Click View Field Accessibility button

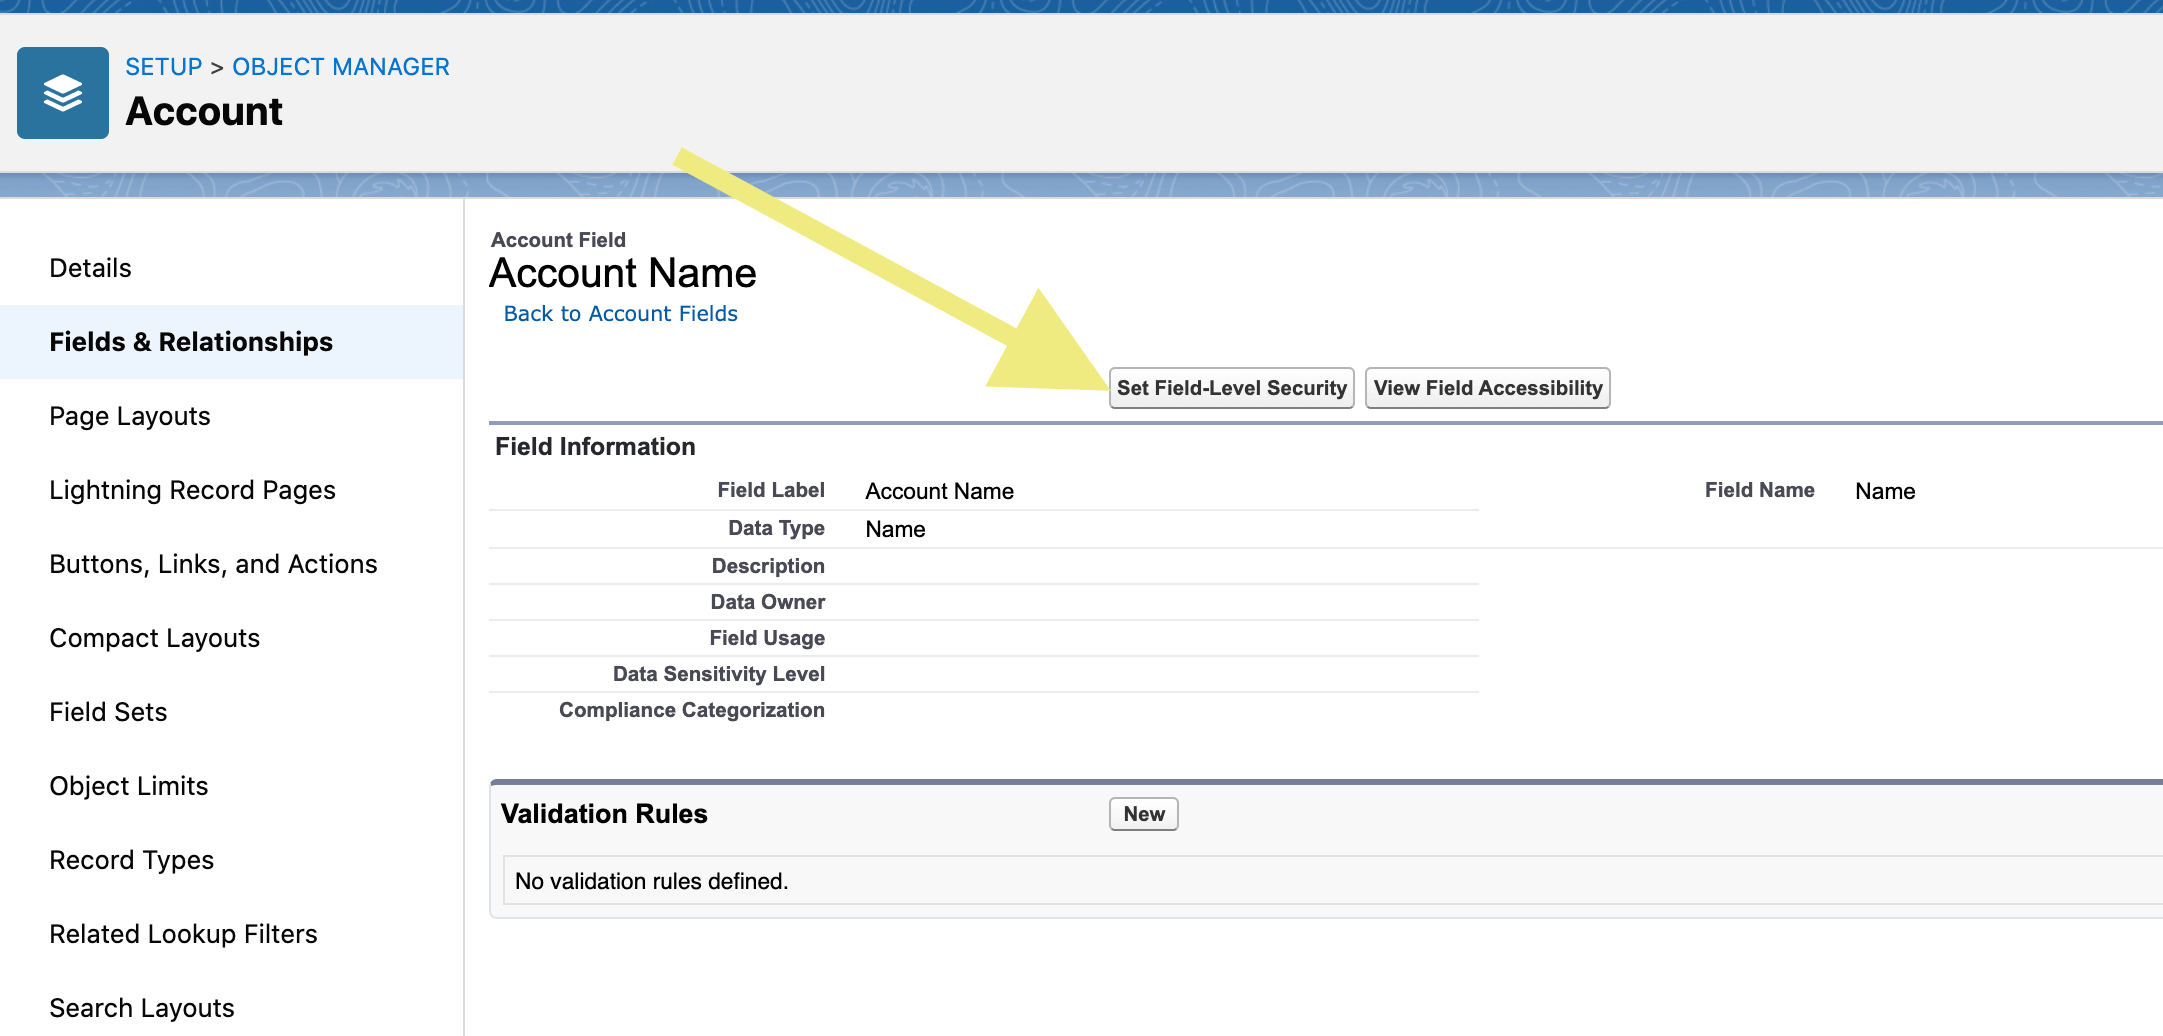1487,388
